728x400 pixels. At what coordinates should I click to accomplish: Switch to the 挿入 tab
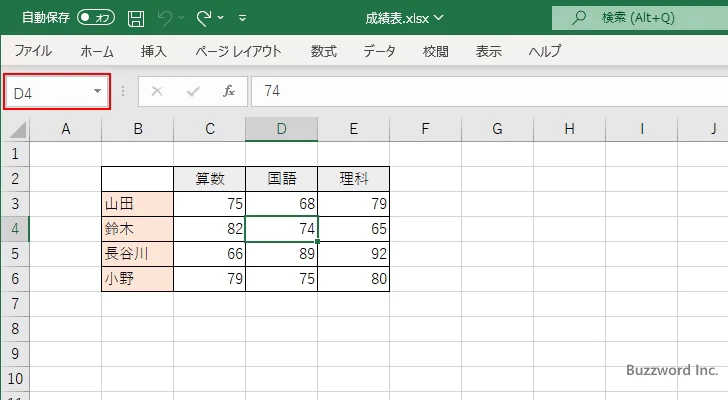coord(154,51)
